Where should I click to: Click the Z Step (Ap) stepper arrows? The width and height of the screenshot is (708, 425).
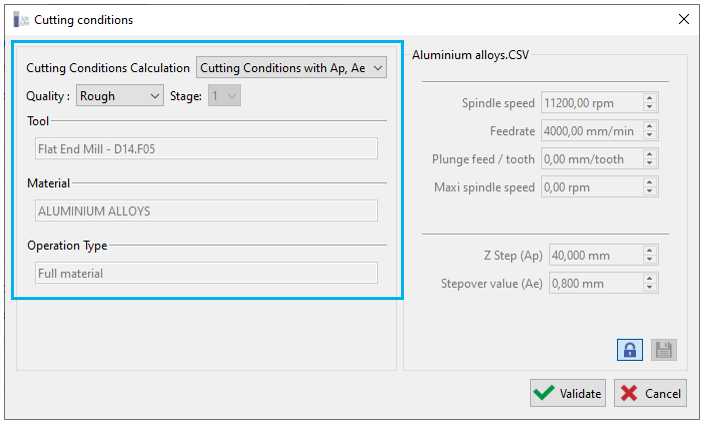click(650, 255)
